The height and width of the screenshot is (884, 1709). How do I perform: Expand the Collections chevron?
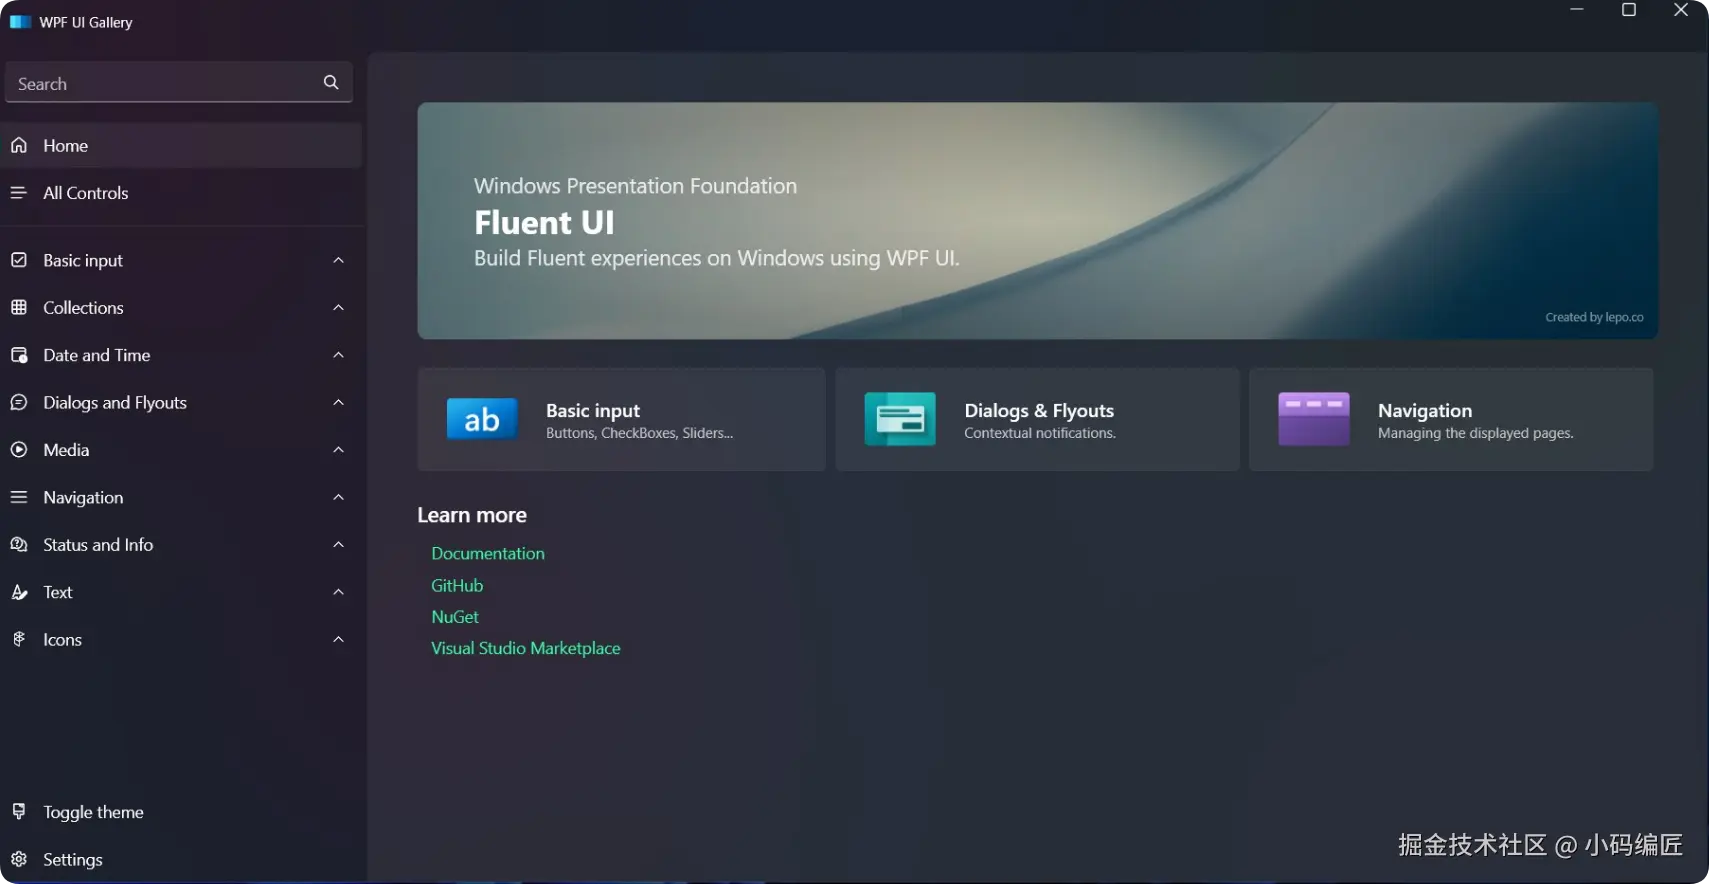[338, 307]
